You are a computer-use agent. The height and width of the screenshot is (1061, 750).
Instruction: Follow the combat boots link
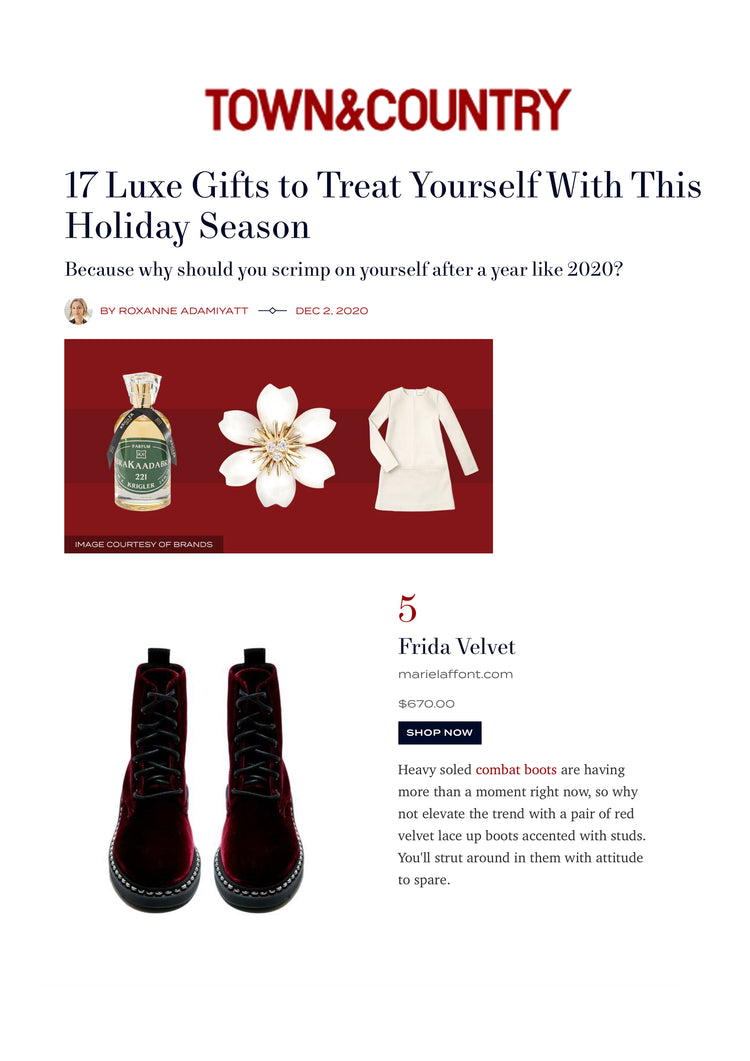pos(516,769)
